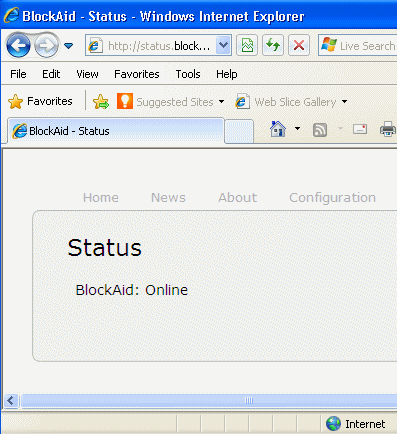The image size is (397, 434).
Task: Open the Favorites menu in menu bar
Action: point(137,74)
